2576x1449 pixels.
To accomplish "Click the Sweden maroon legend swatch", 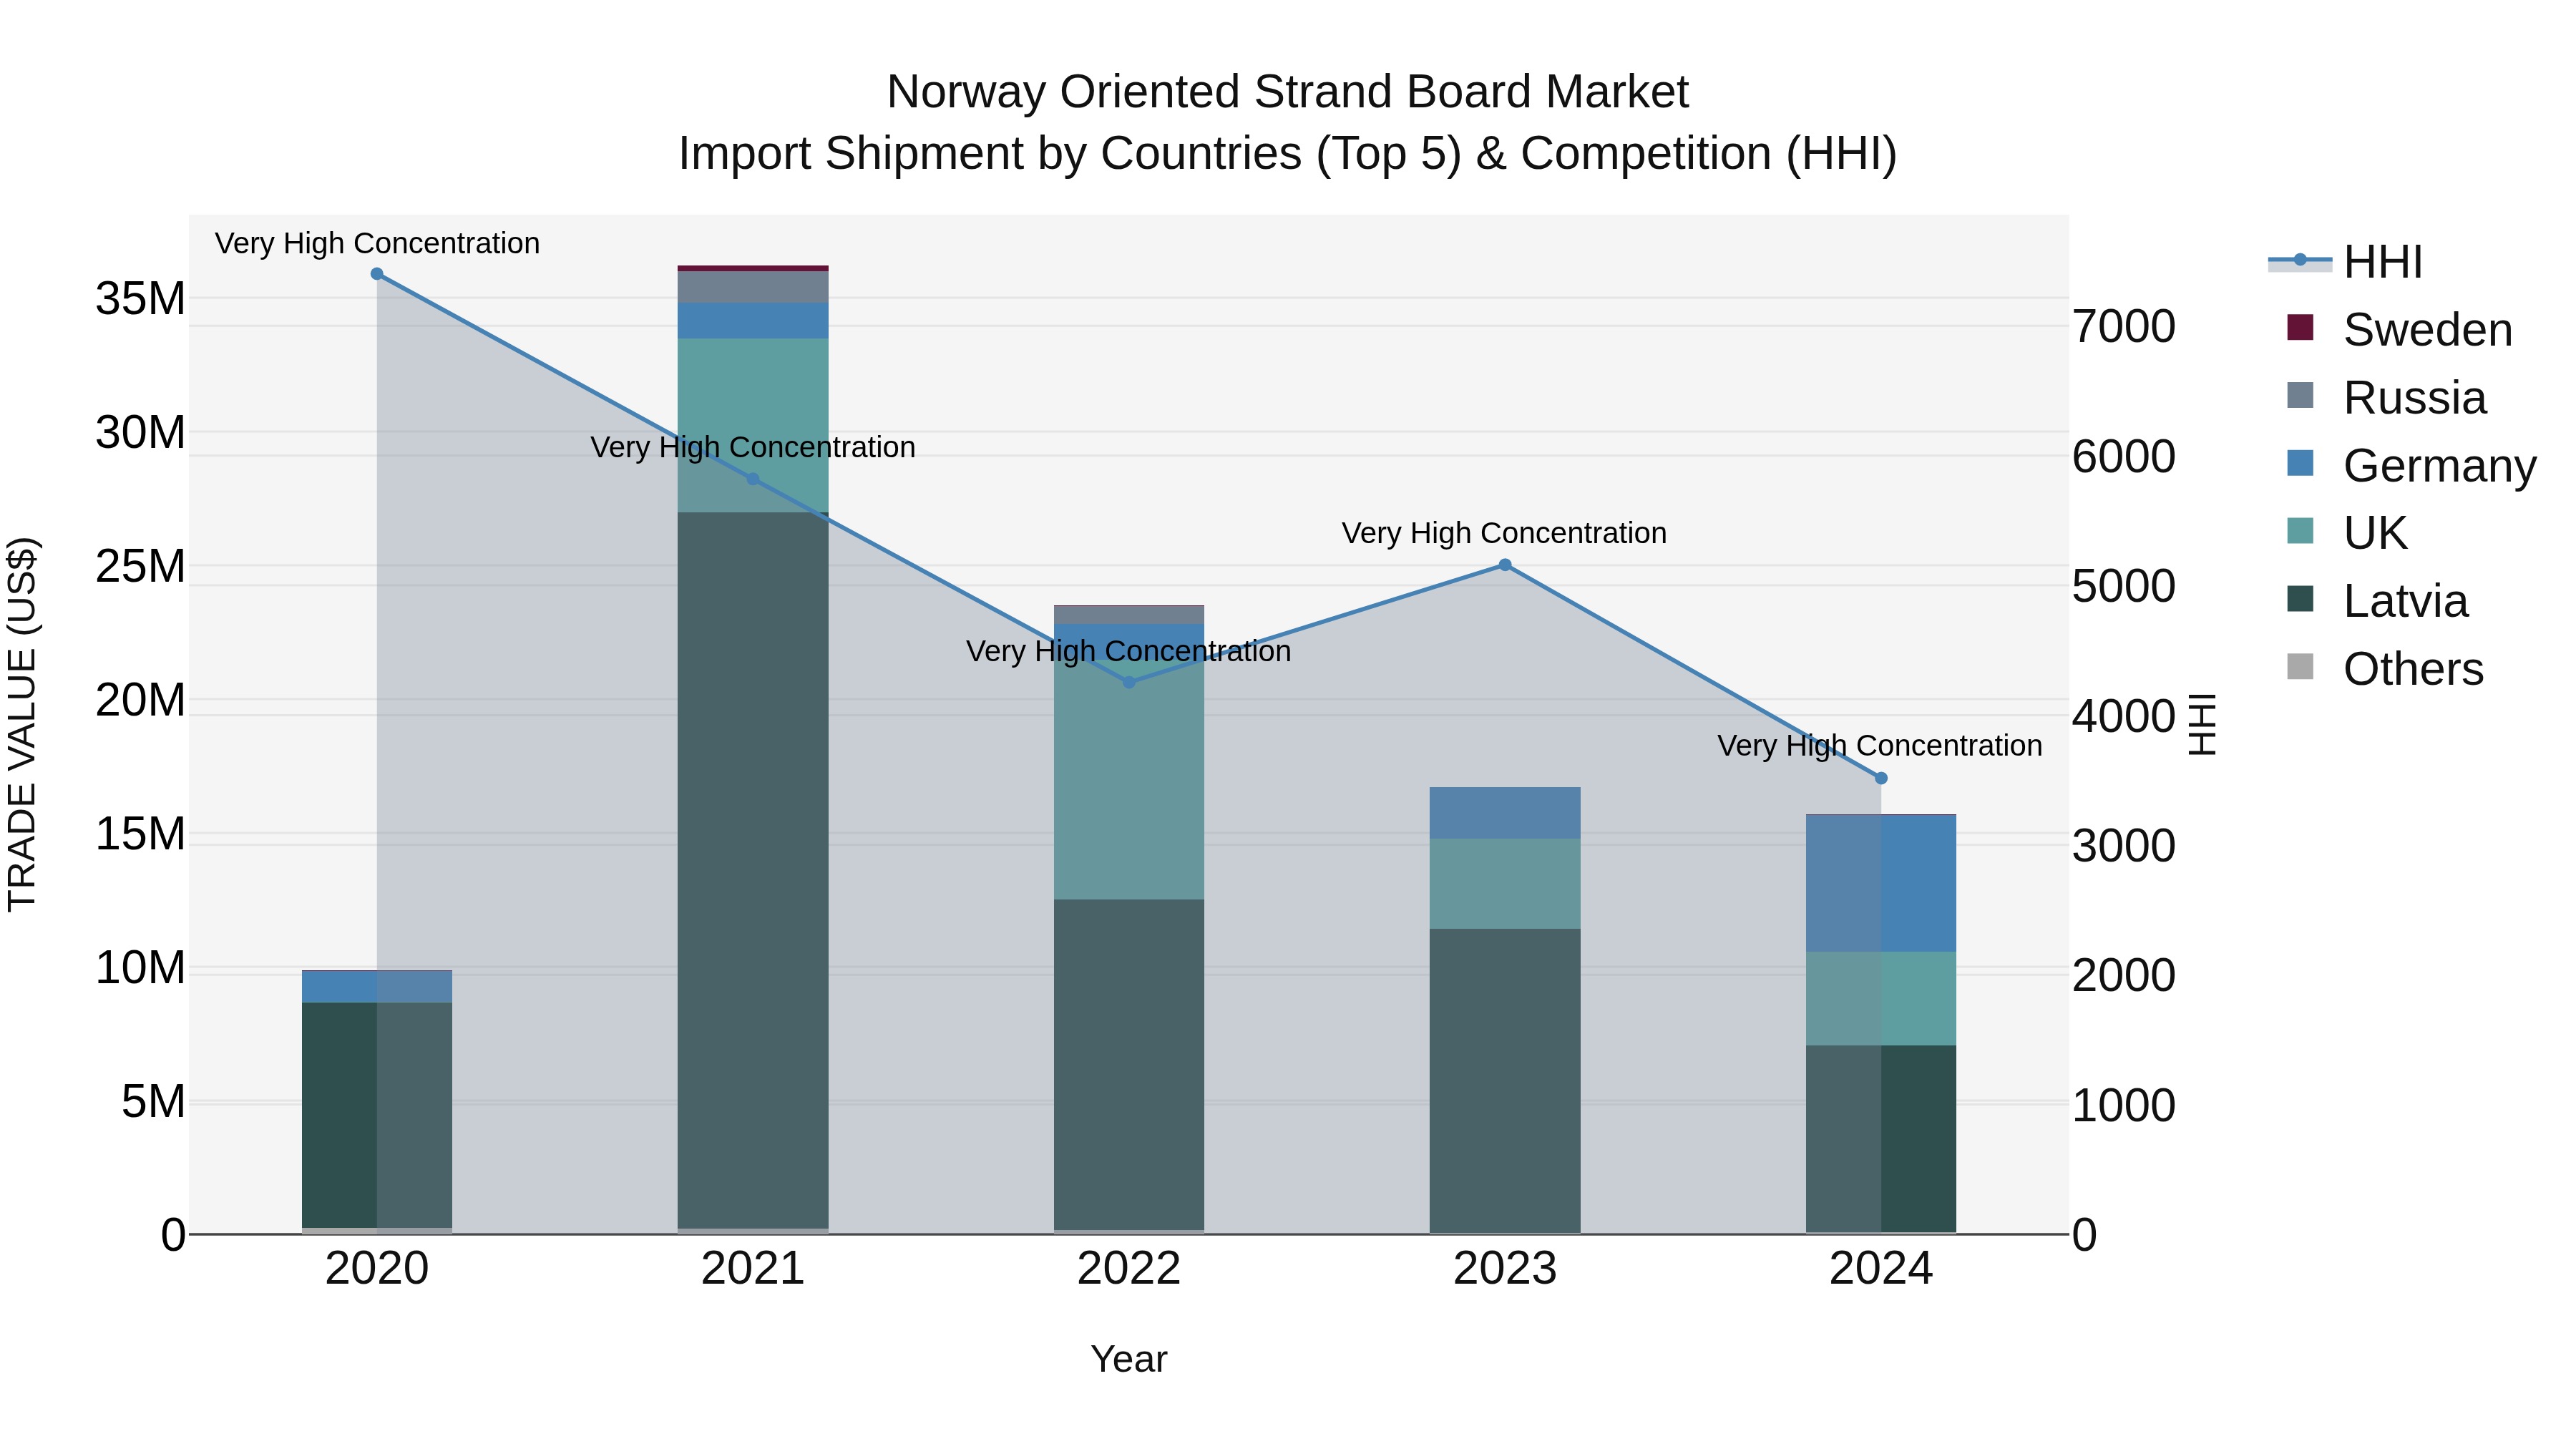I will coord(2300,327).
